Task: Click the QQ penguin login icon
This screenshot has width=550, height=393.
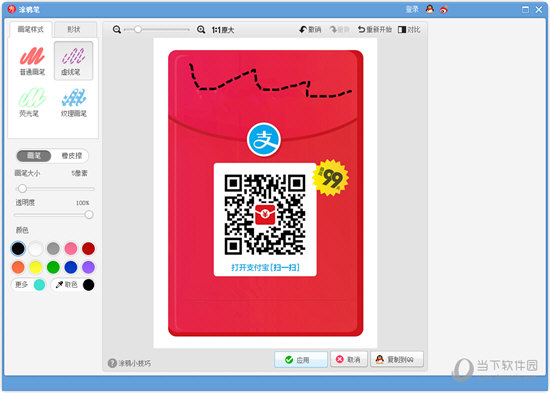Action: pos(430,9)
